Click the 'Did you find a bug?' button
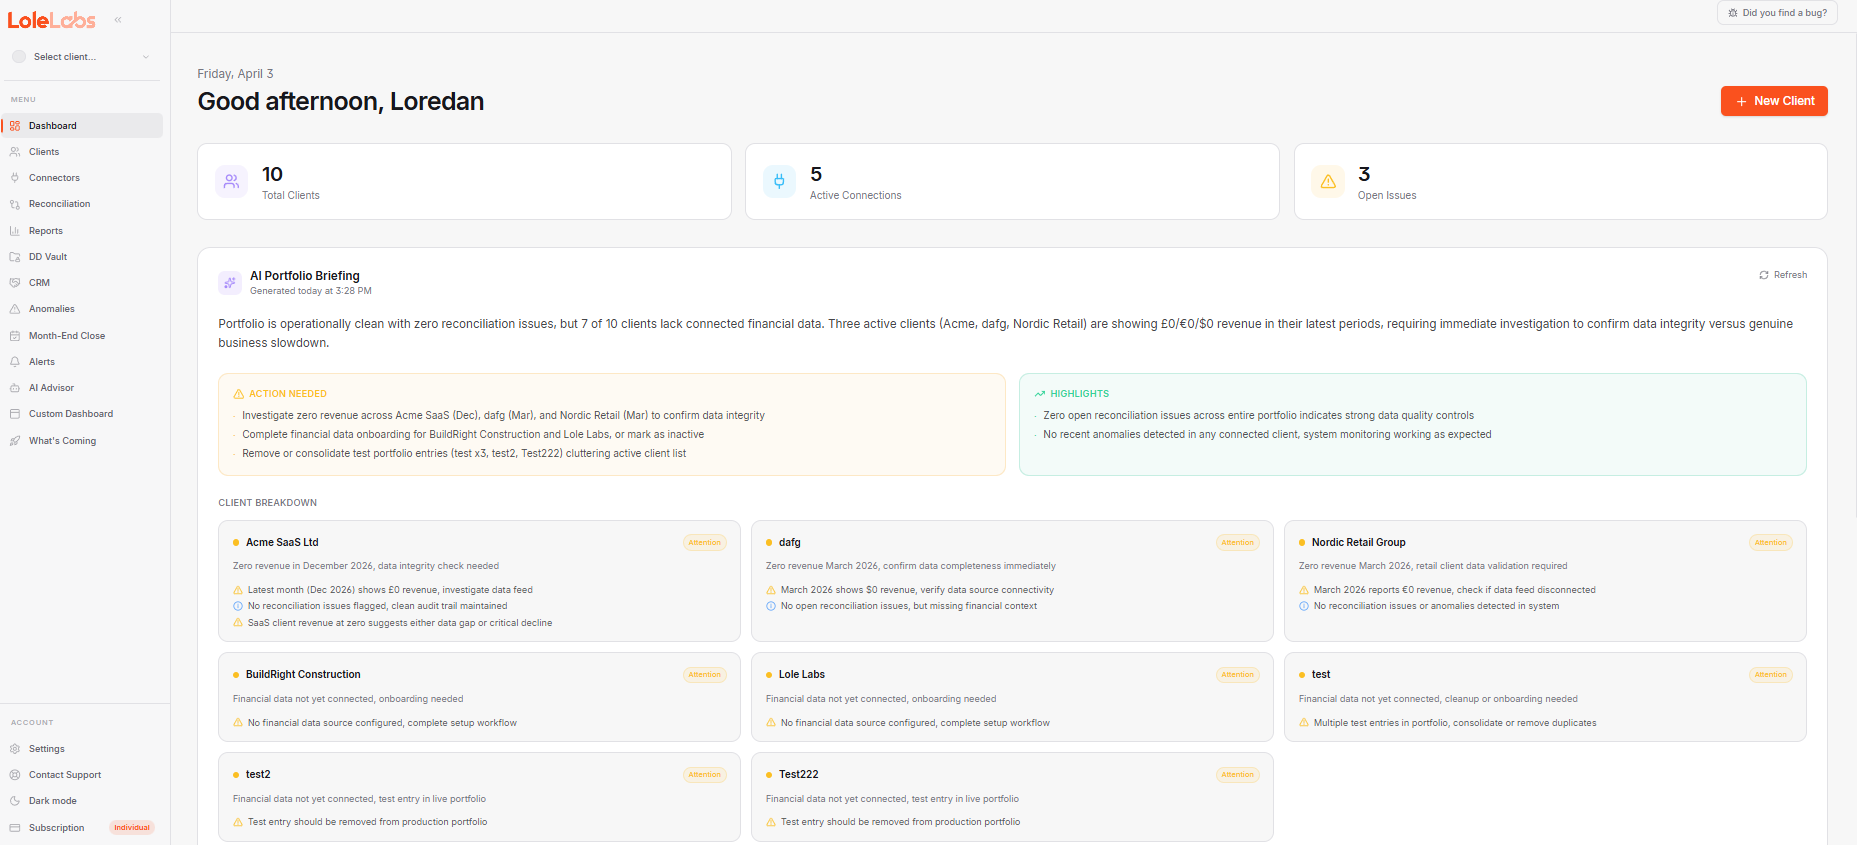Viewport: 1857px width, 845px height. [x=1777, y=13]
